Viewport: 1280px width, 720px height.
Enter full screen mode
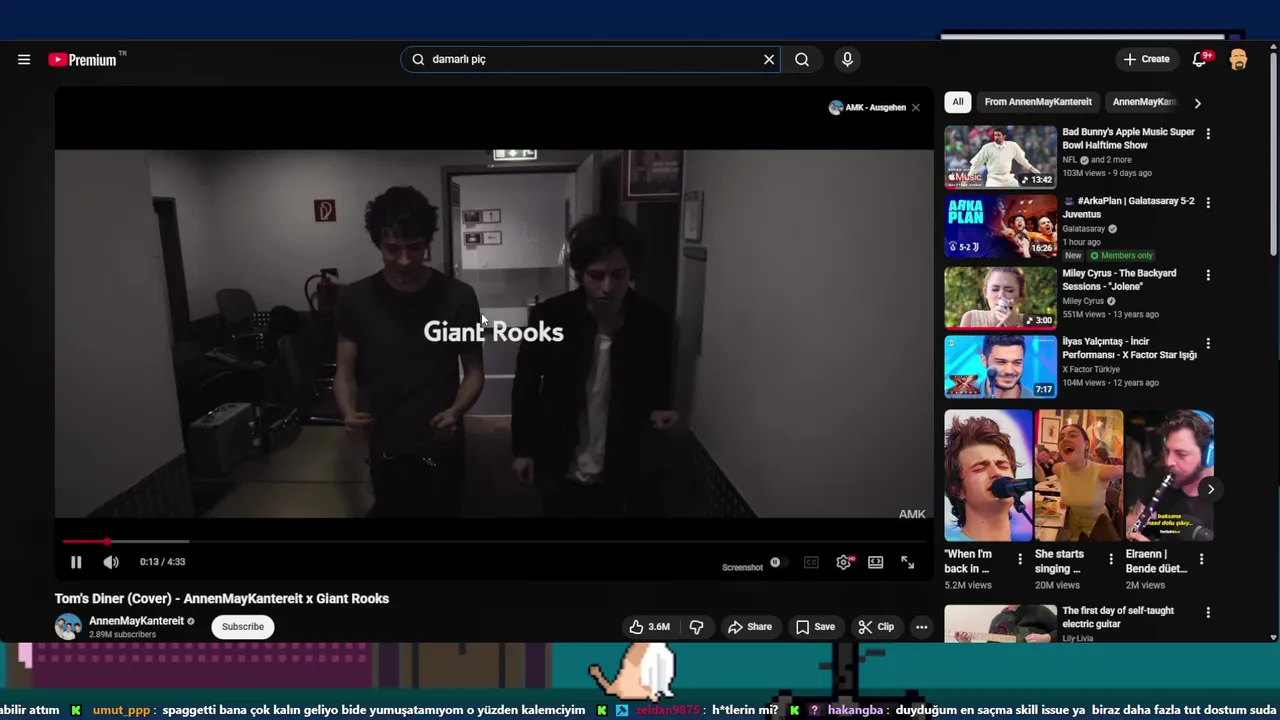[x=907, y=562]
